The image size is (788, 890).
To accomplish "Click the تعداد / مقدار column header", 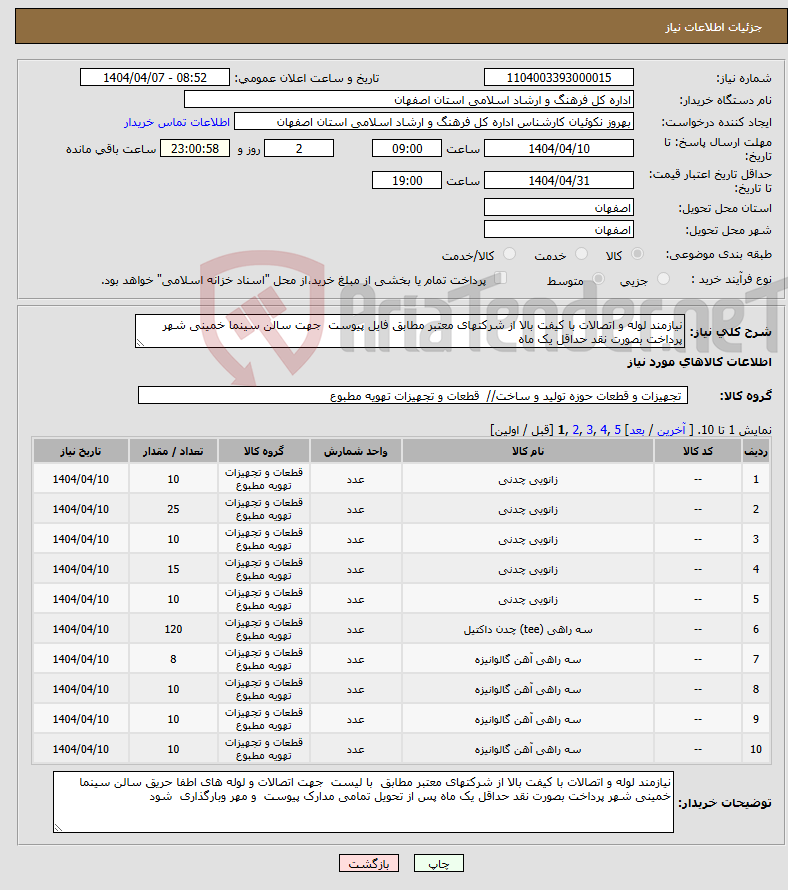I will coord(173,451).
